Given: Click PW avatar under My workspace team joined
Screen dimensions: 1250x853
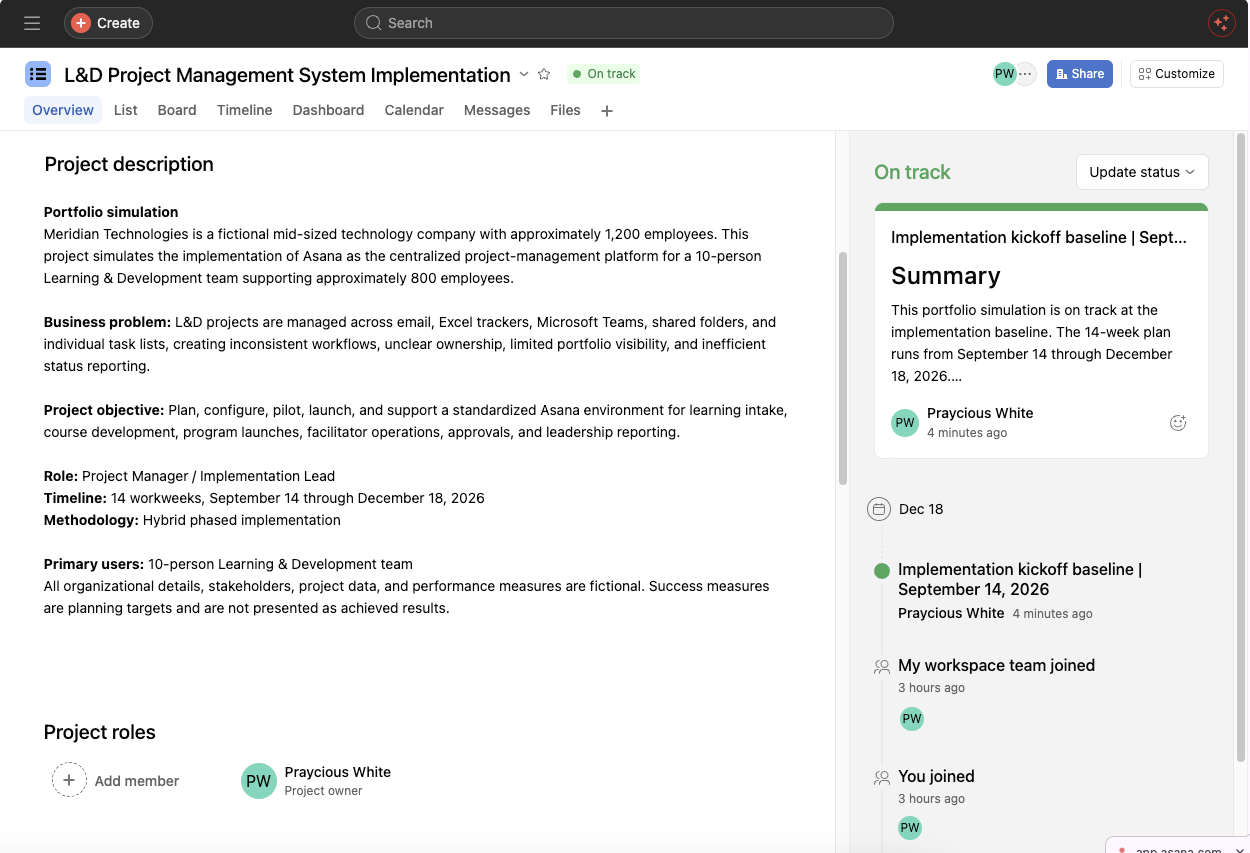Looking at the screenshot, I should (x=911, y=718).
